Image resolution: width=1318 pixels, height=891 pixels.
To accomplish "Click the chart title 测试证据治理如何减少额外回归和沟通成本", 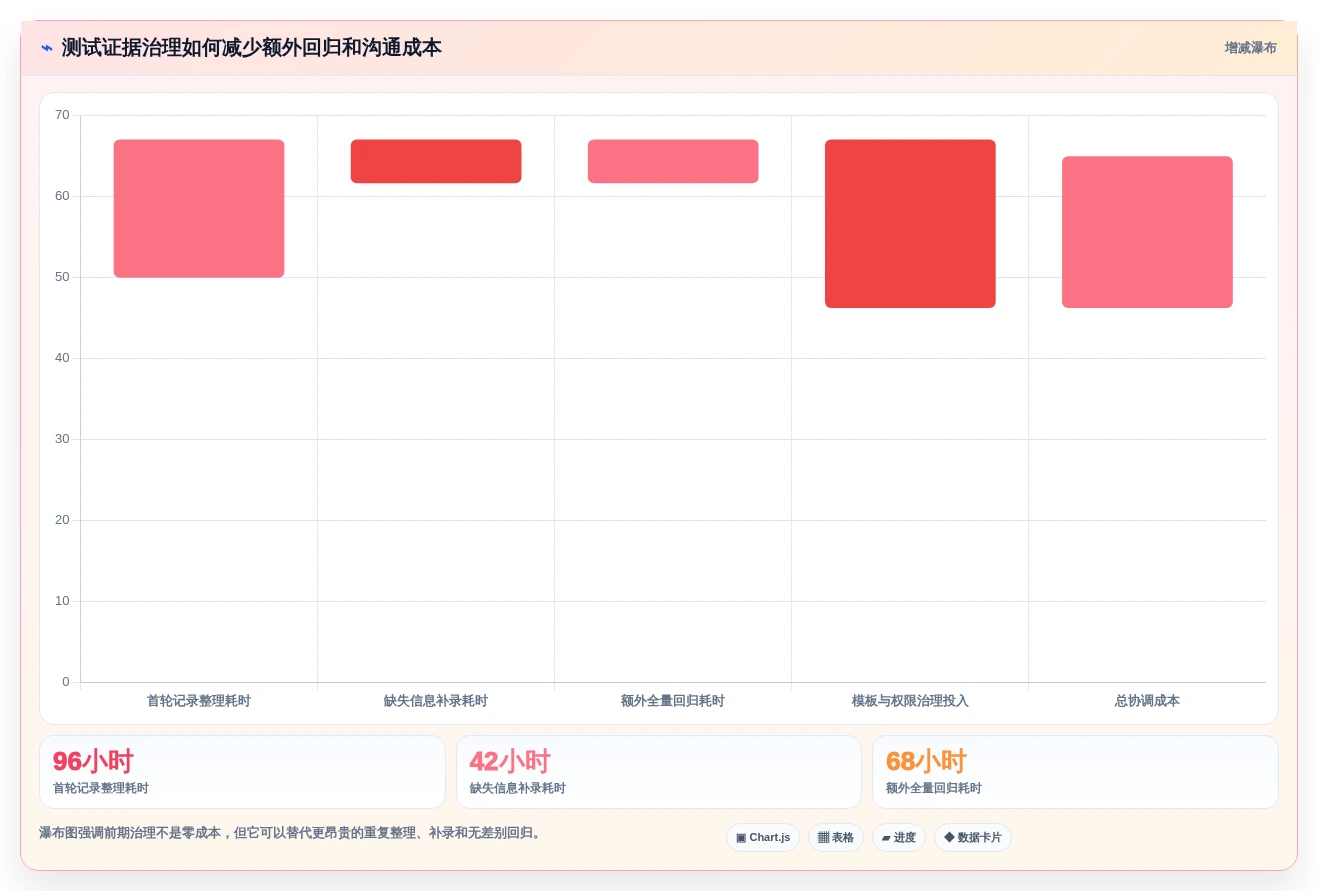I will point(251,48).
